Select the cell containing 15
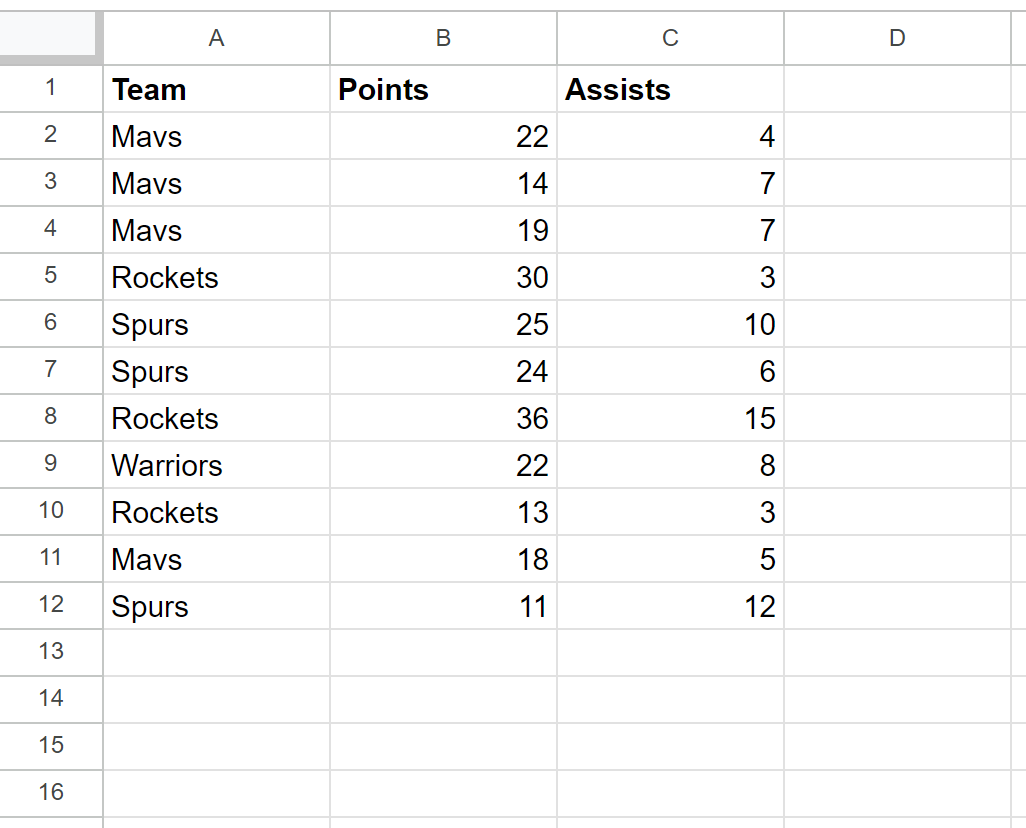The width and height of the screenshot is (1026, 828). pyautogui.click(x=671, y=418)
